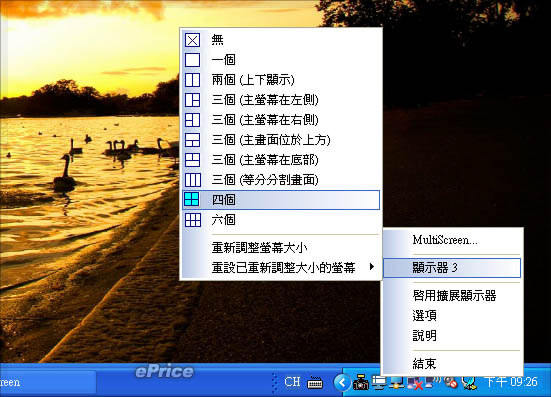
Task: Choose the 一個 single-screen layout icon
Action: pos(192,60)
